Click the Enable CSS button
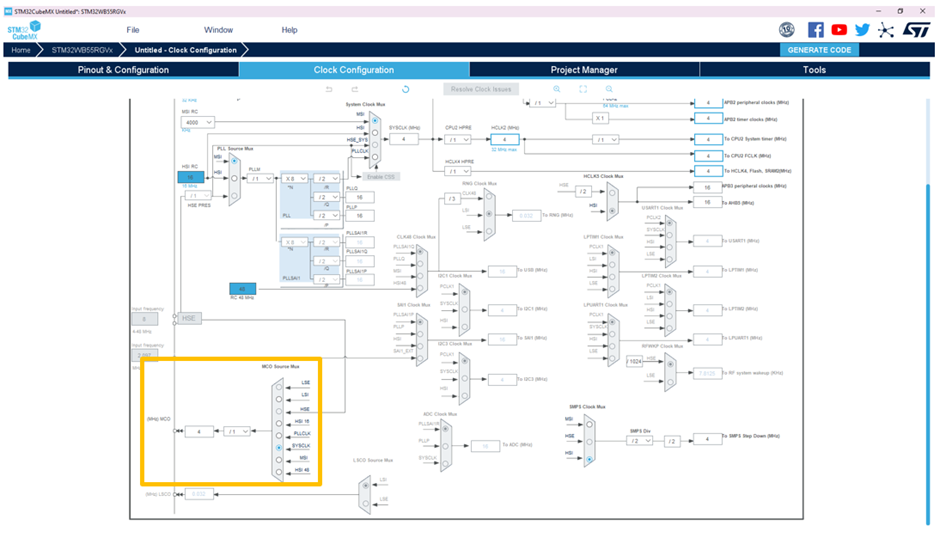Viewport: 940px width, 538px height. coord(381,177)
